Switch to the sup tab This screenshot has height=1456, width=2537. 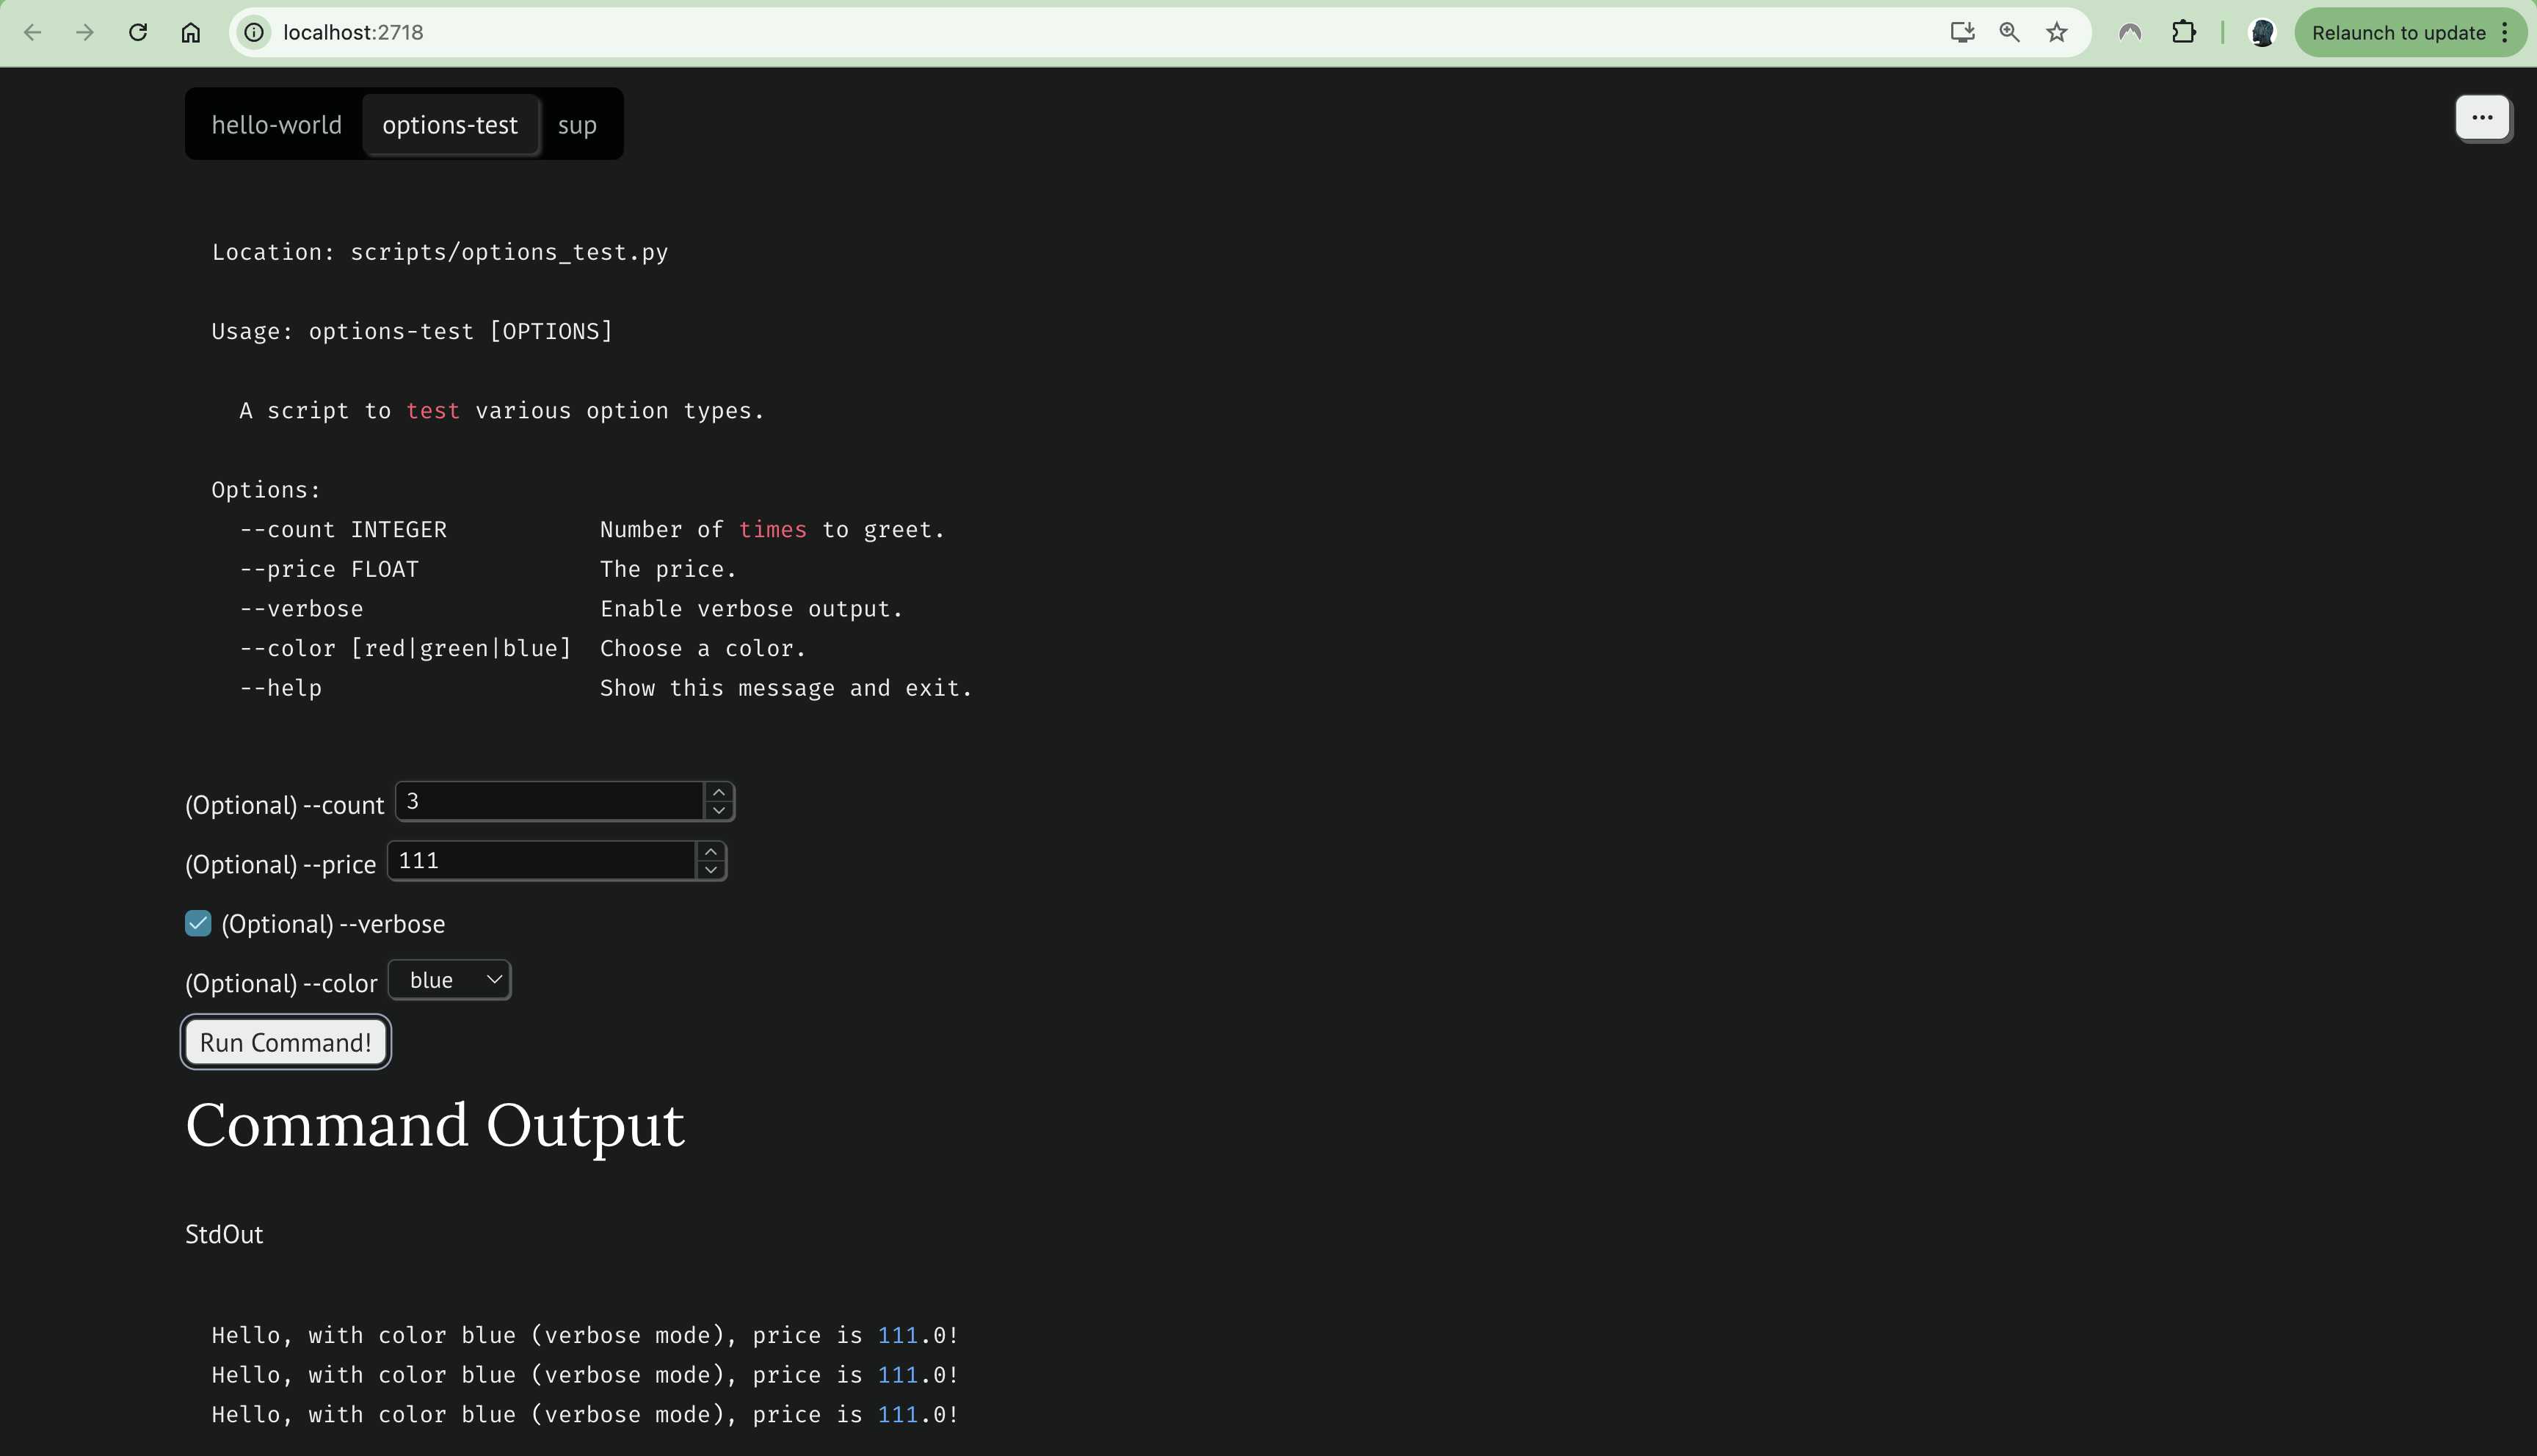[x=577, y=125]
